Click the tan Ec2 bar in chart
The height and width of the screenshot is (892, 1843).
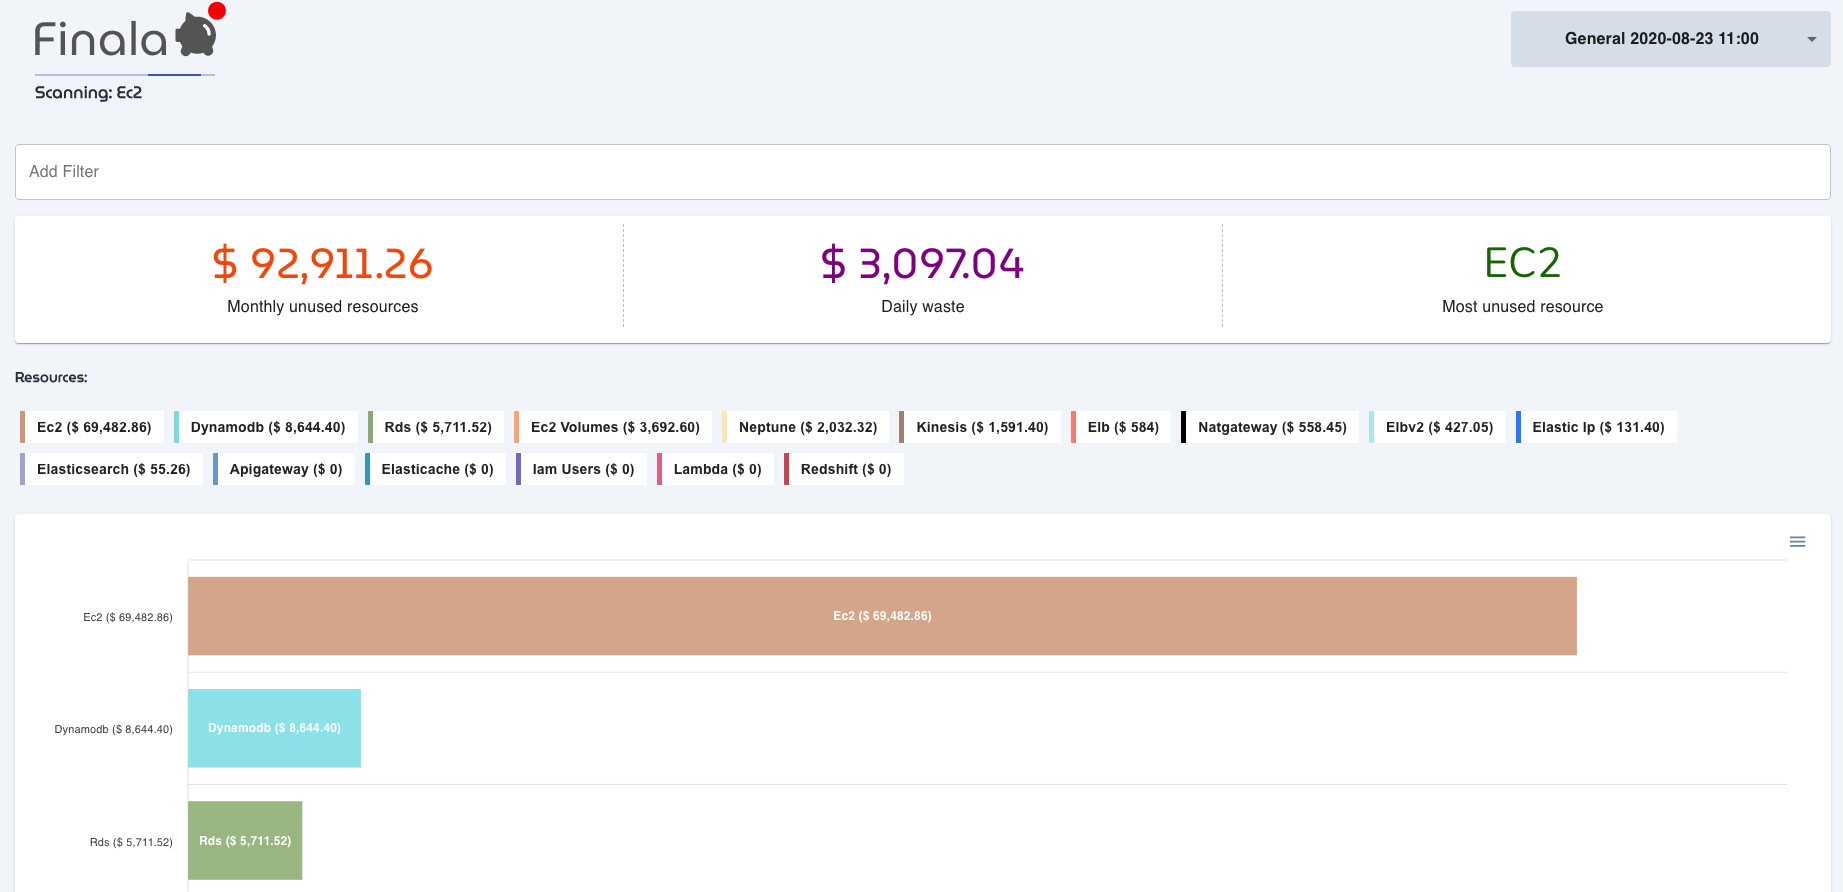coord(881,616)
